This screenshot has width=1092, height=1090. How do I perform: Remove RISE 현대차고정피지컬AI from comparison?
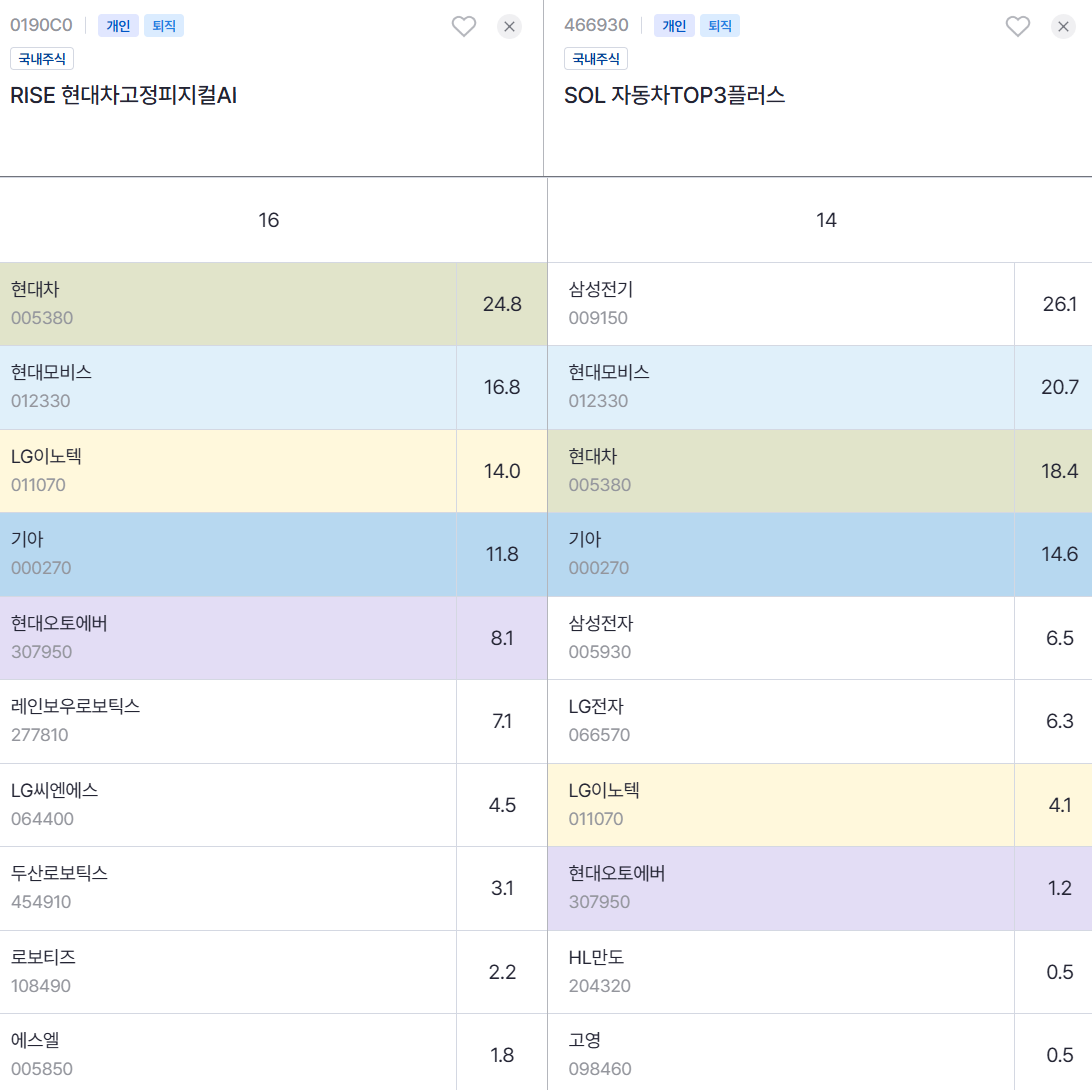[509, 26]
